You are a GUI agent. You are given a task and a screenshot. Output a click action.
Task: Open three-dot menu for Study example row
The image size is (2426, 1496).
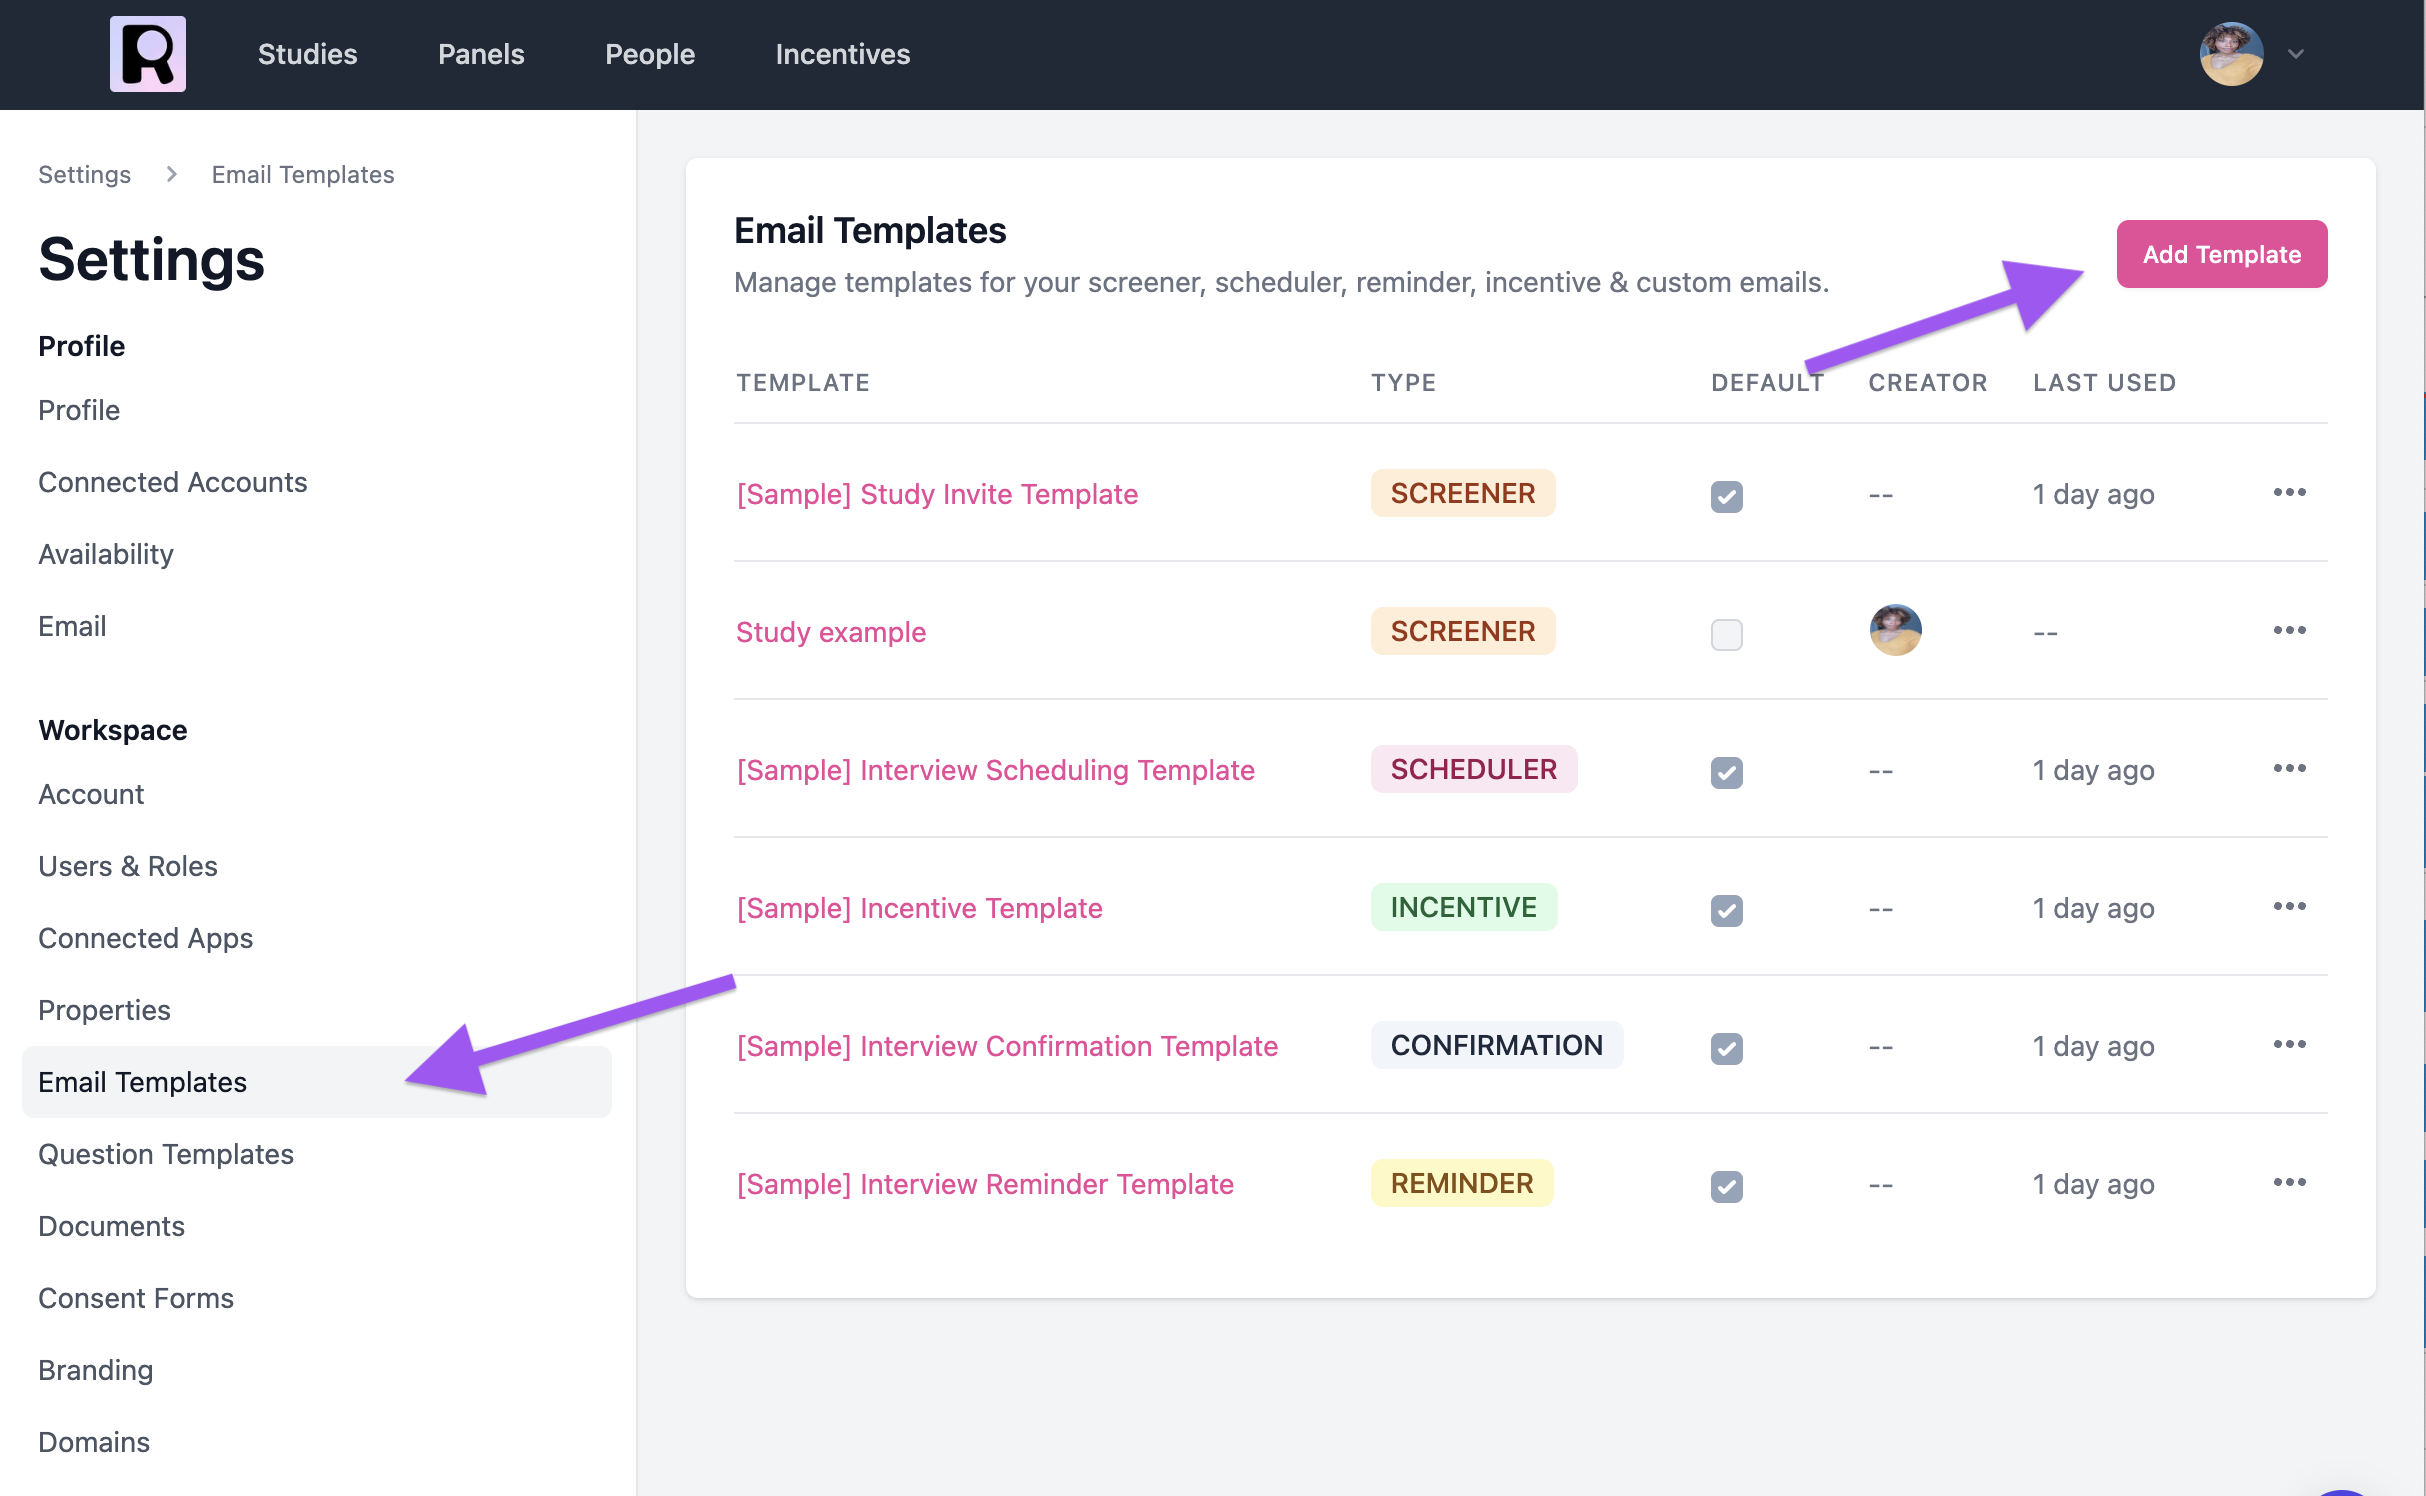[x=2289, y=631]
